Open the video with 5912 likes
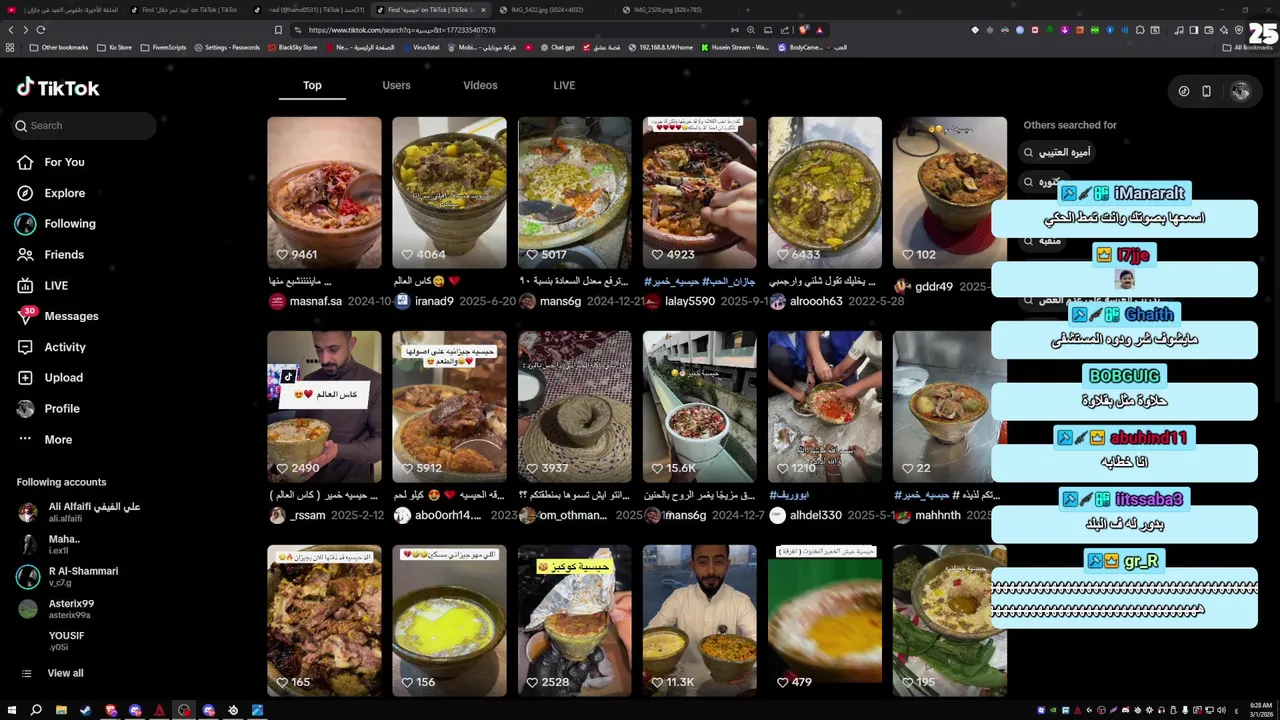 (x=449, y=407)
